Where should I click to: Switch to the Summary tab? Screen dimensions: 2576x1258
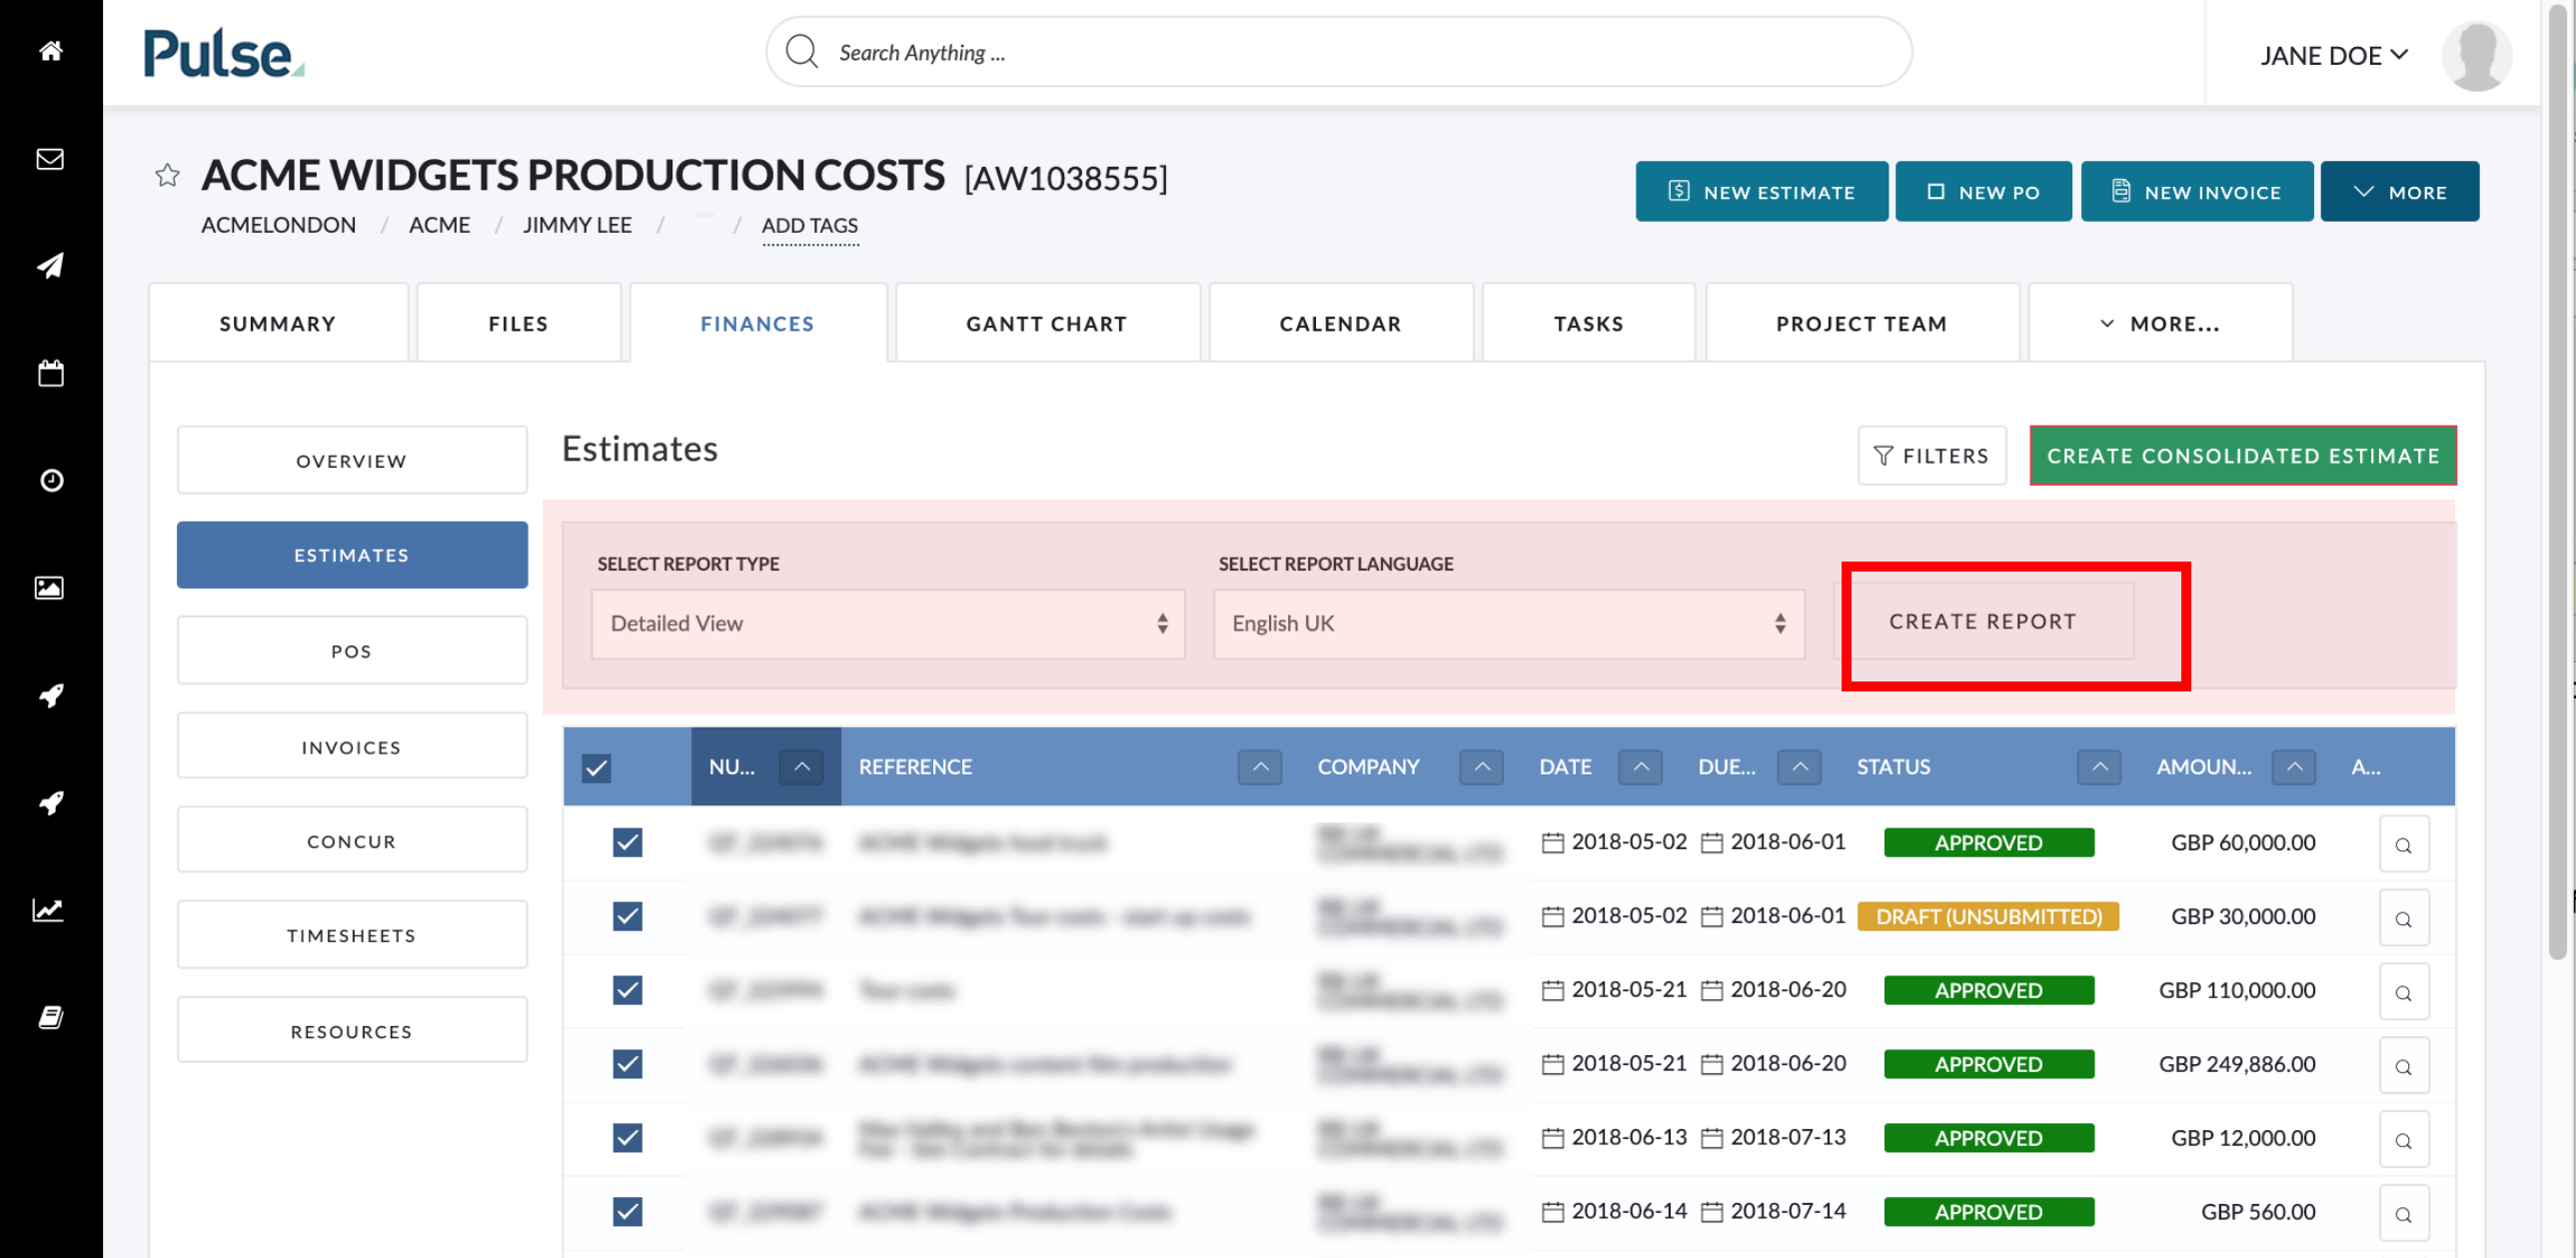pos(278,324)
